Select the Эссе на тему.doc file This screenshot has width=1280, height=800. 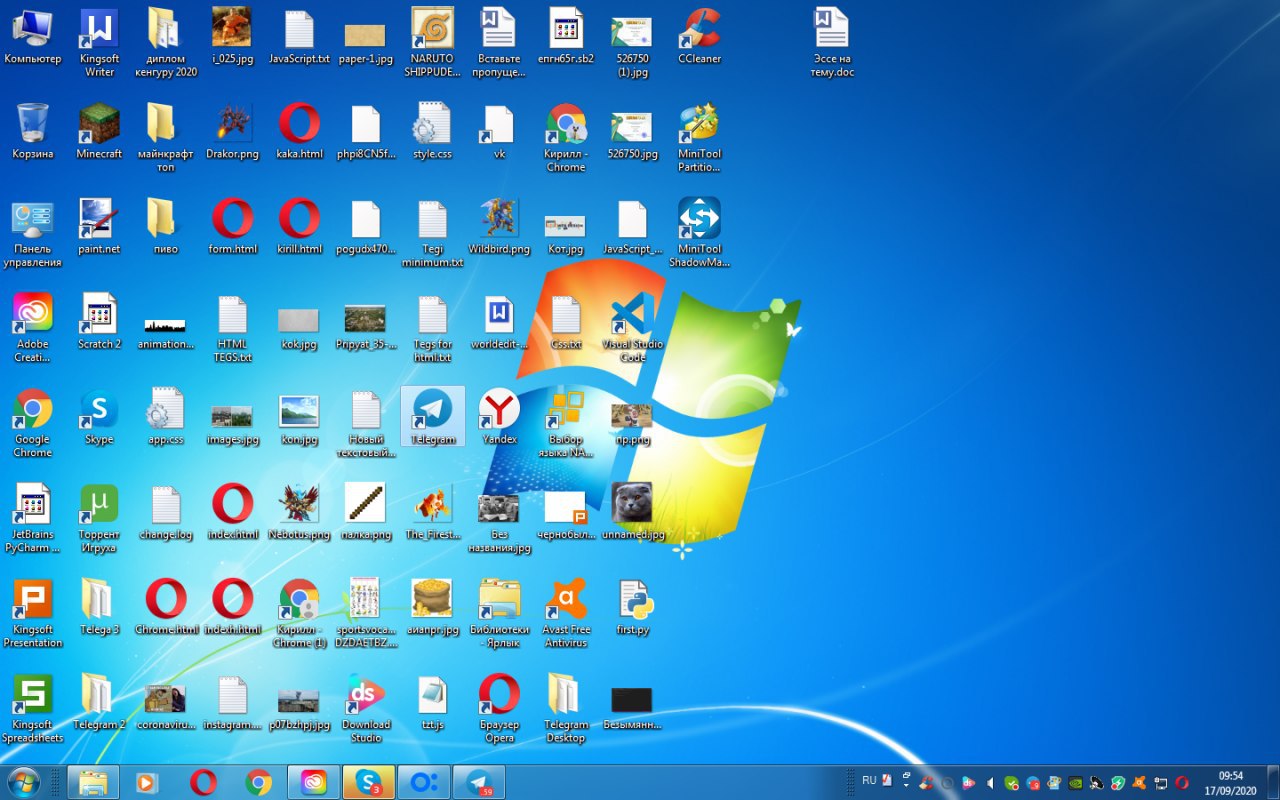coord(832,43)
